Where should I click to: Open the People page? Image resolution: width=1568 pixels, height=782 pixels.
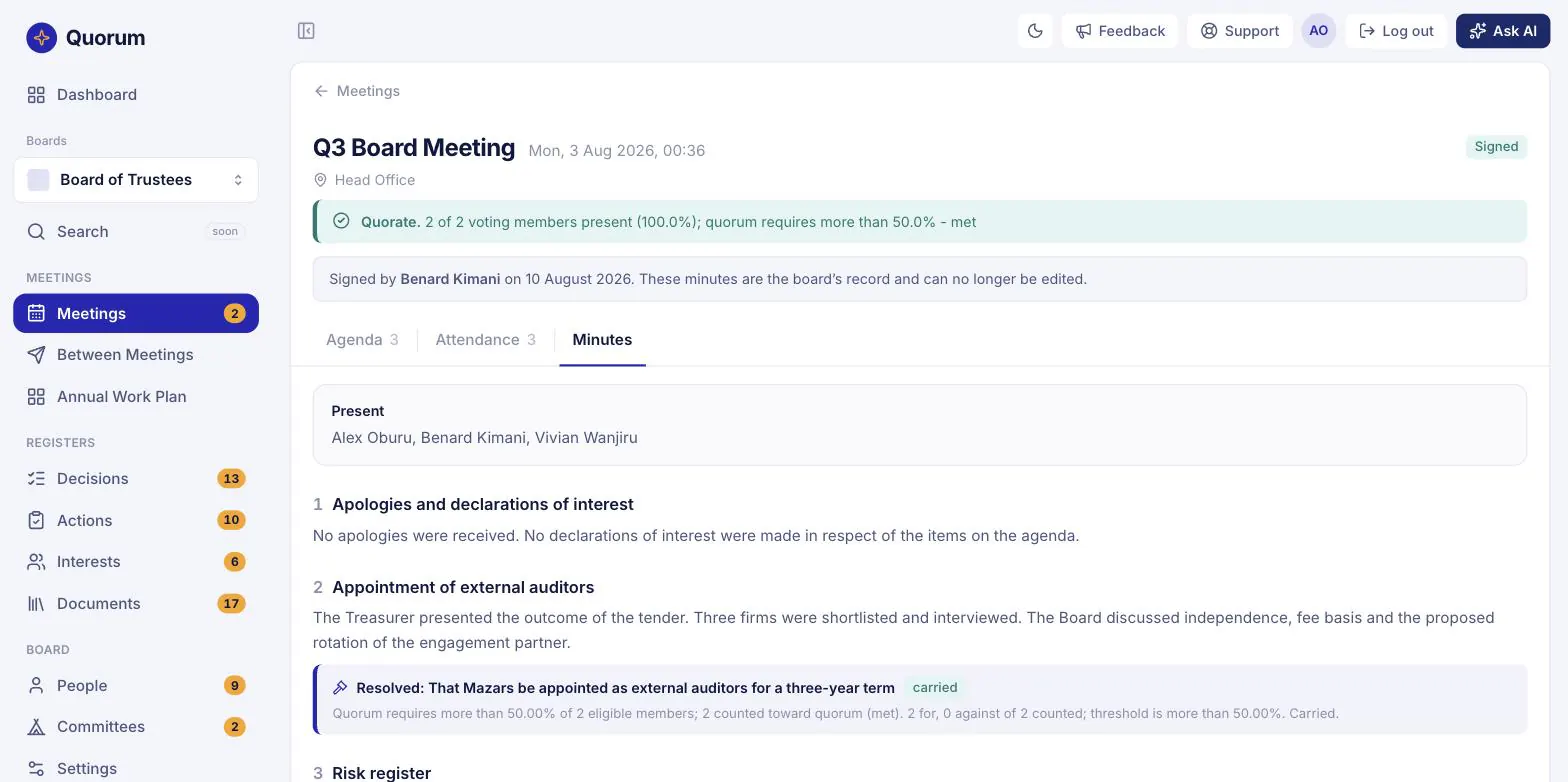coord(136,686)
